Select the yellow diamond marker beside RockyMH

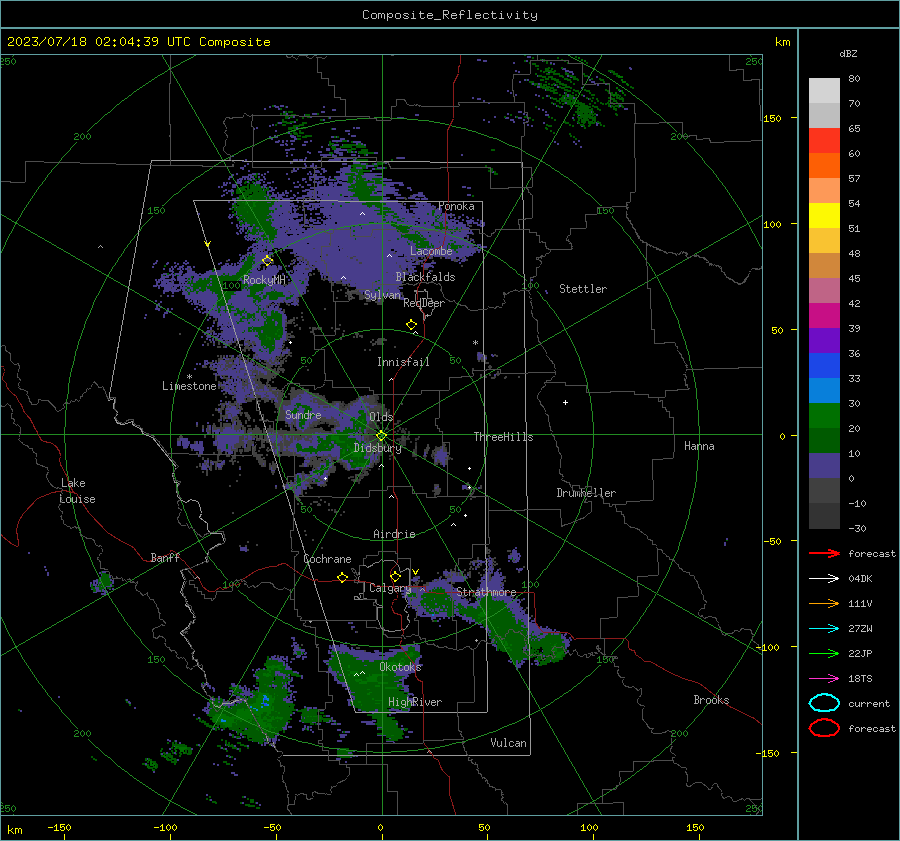tap(267, 261)
